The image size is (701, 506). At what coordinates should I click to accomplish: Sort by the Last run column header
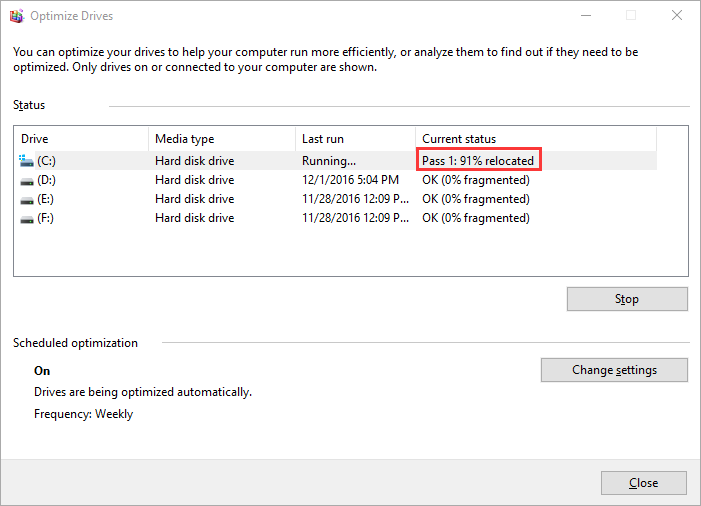355,139
